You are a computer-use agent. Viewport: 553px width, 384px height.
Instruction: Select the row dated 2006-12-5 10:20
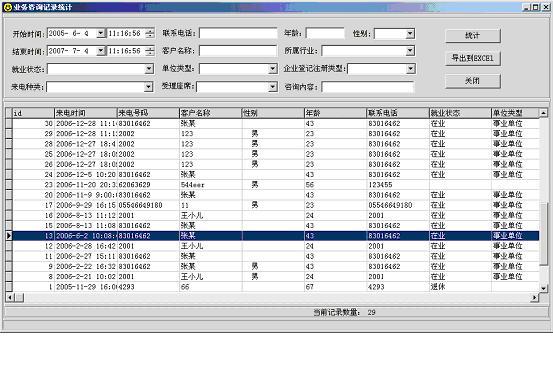(276, 175)
